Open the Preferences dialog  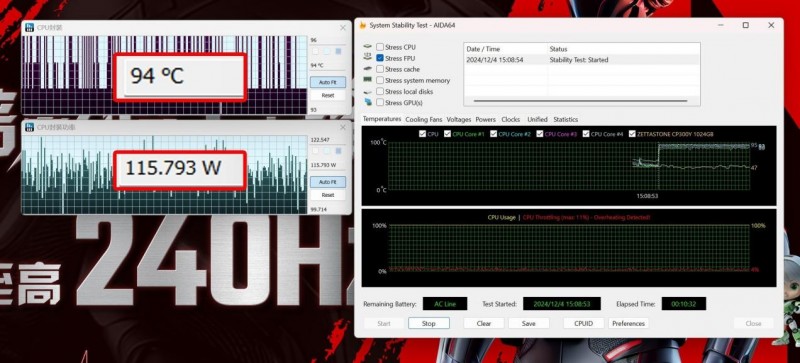pos(629,323)
